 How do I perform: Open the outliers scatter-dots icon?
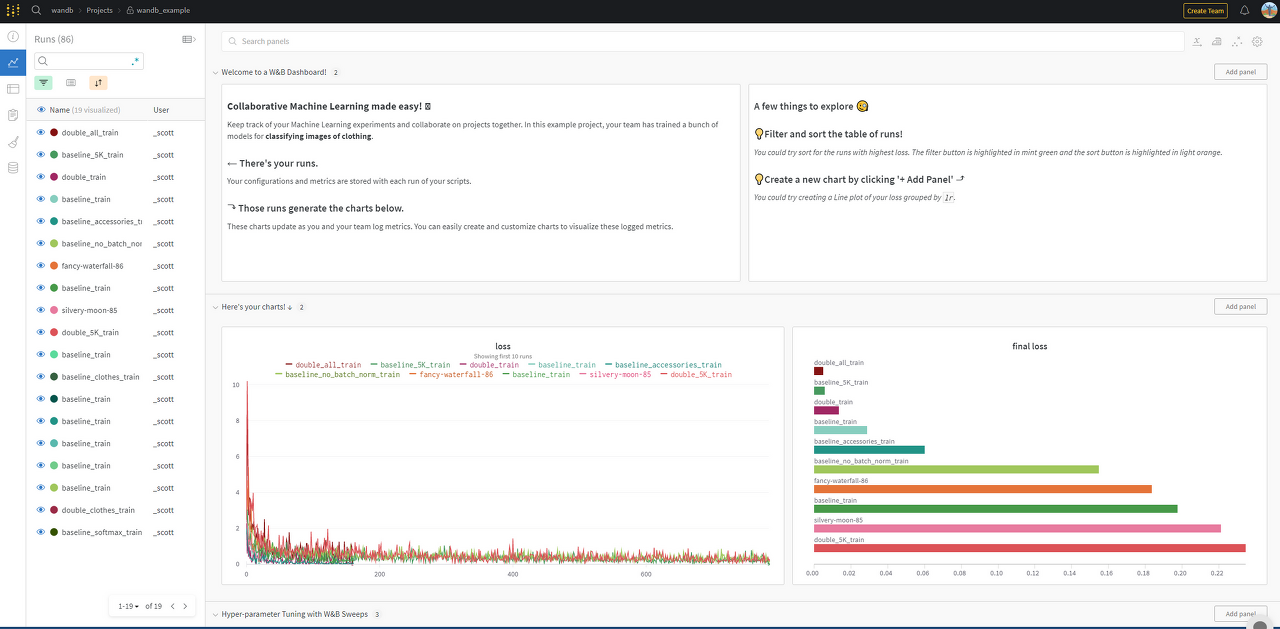pyautogui.click(x=1238, y=41)
